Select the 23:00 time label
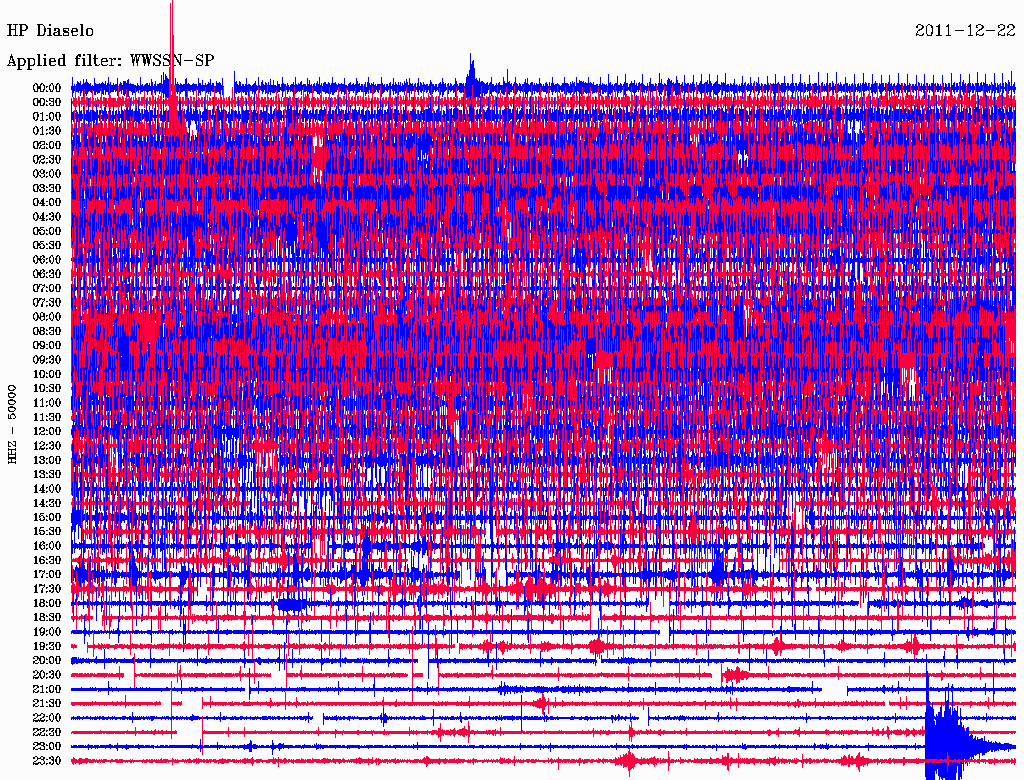This screenshot has width=1024, height=780. coord(47,747)
